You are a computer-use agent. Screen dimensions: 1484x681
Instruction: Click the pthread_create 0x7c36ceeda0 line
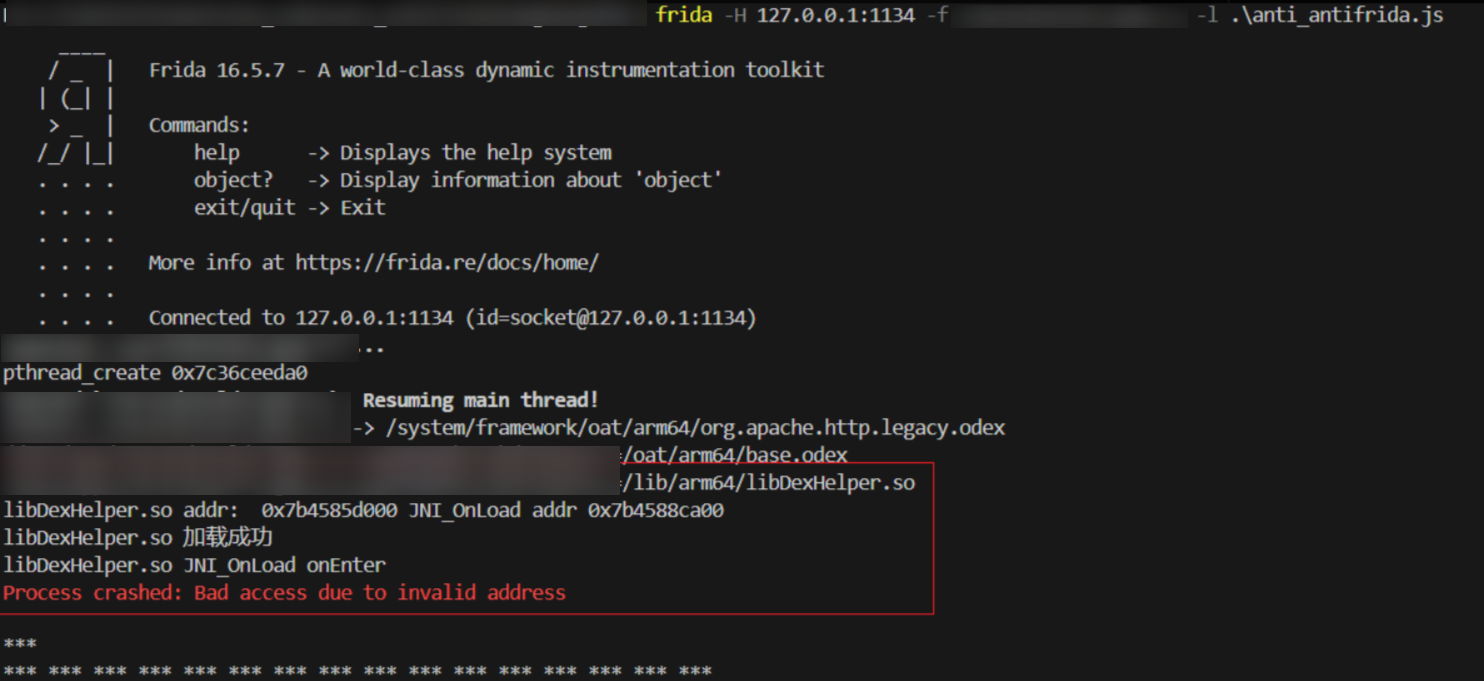tap(155, 373)
